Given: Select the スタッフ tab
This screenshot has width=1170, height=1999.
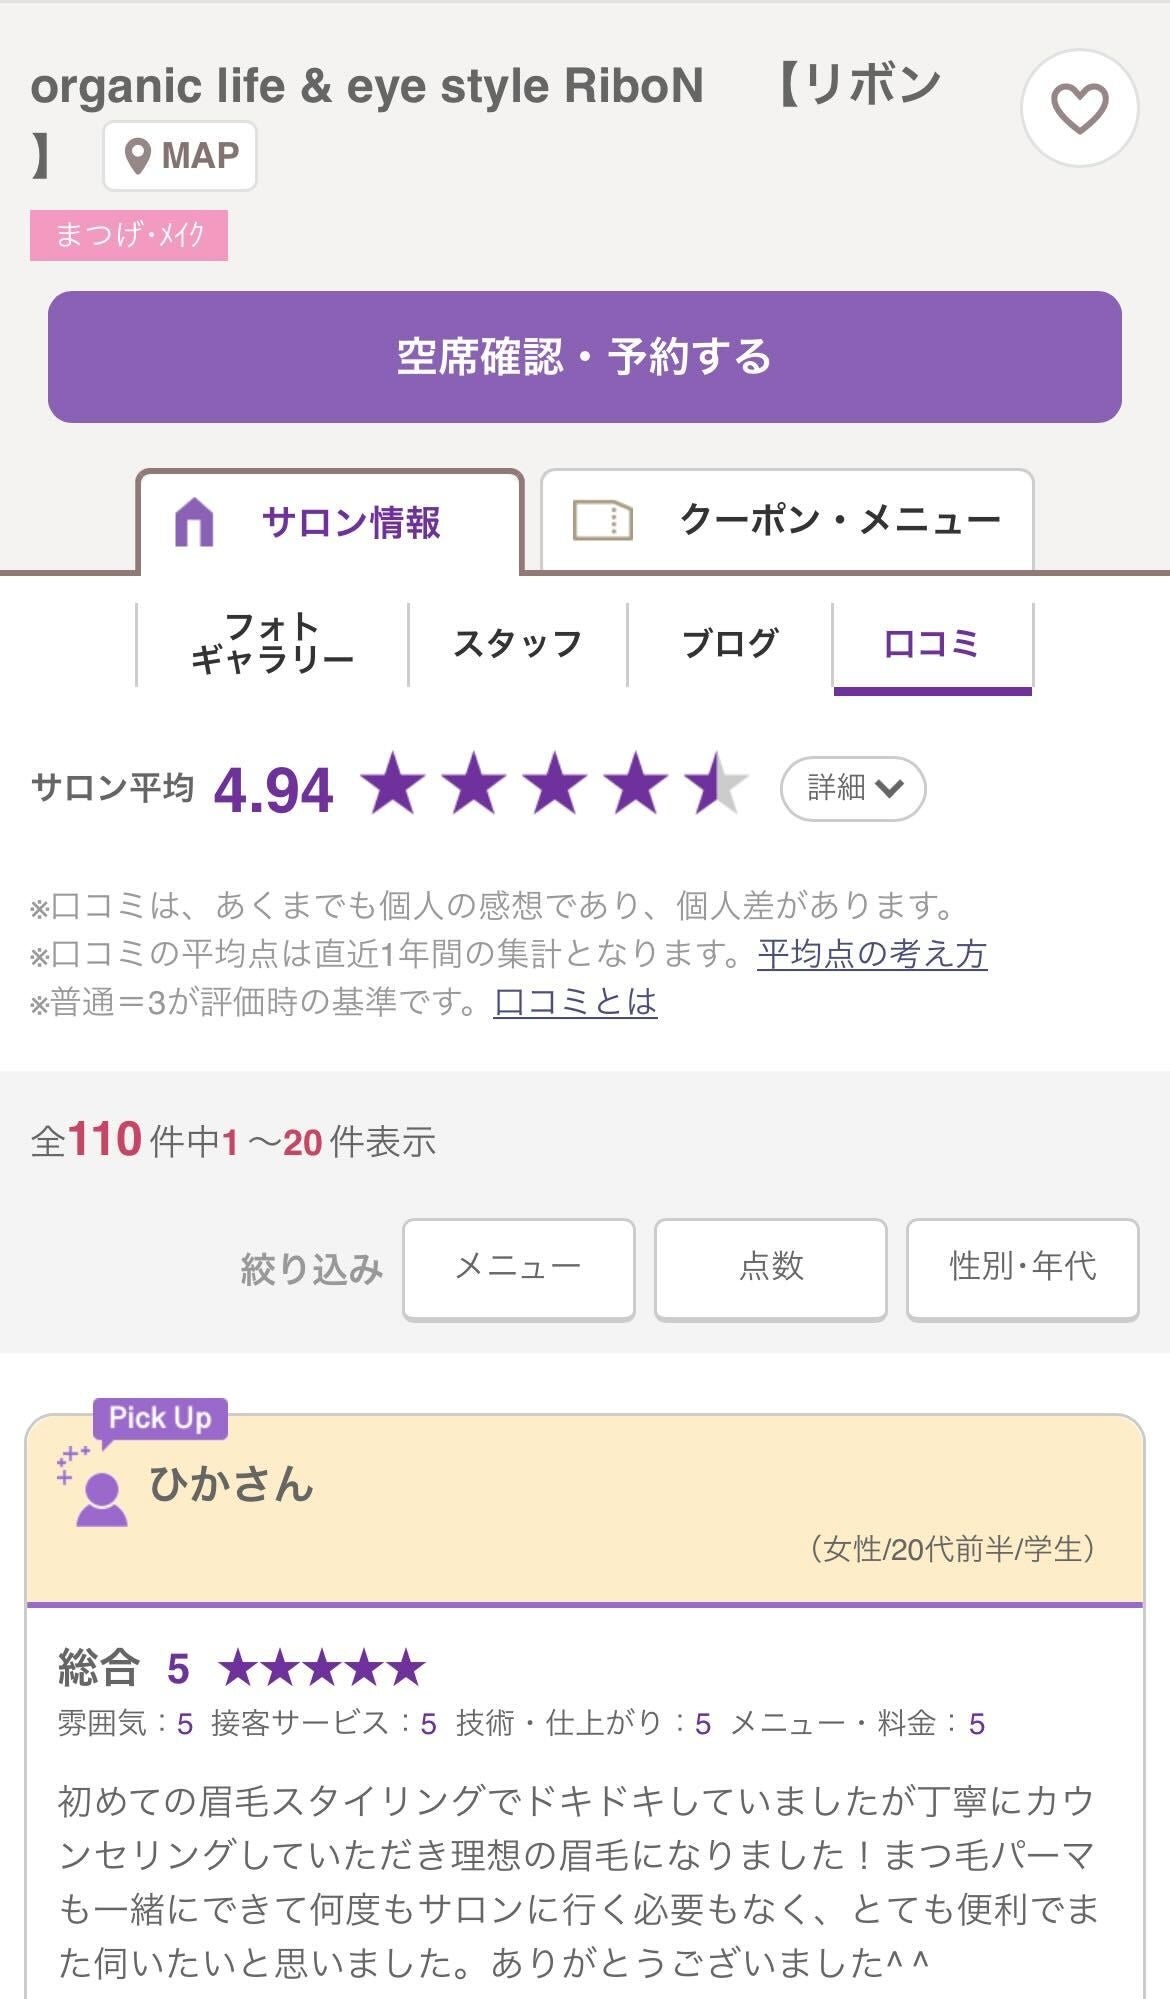Looking at the screenshot, I should (517, 644).
